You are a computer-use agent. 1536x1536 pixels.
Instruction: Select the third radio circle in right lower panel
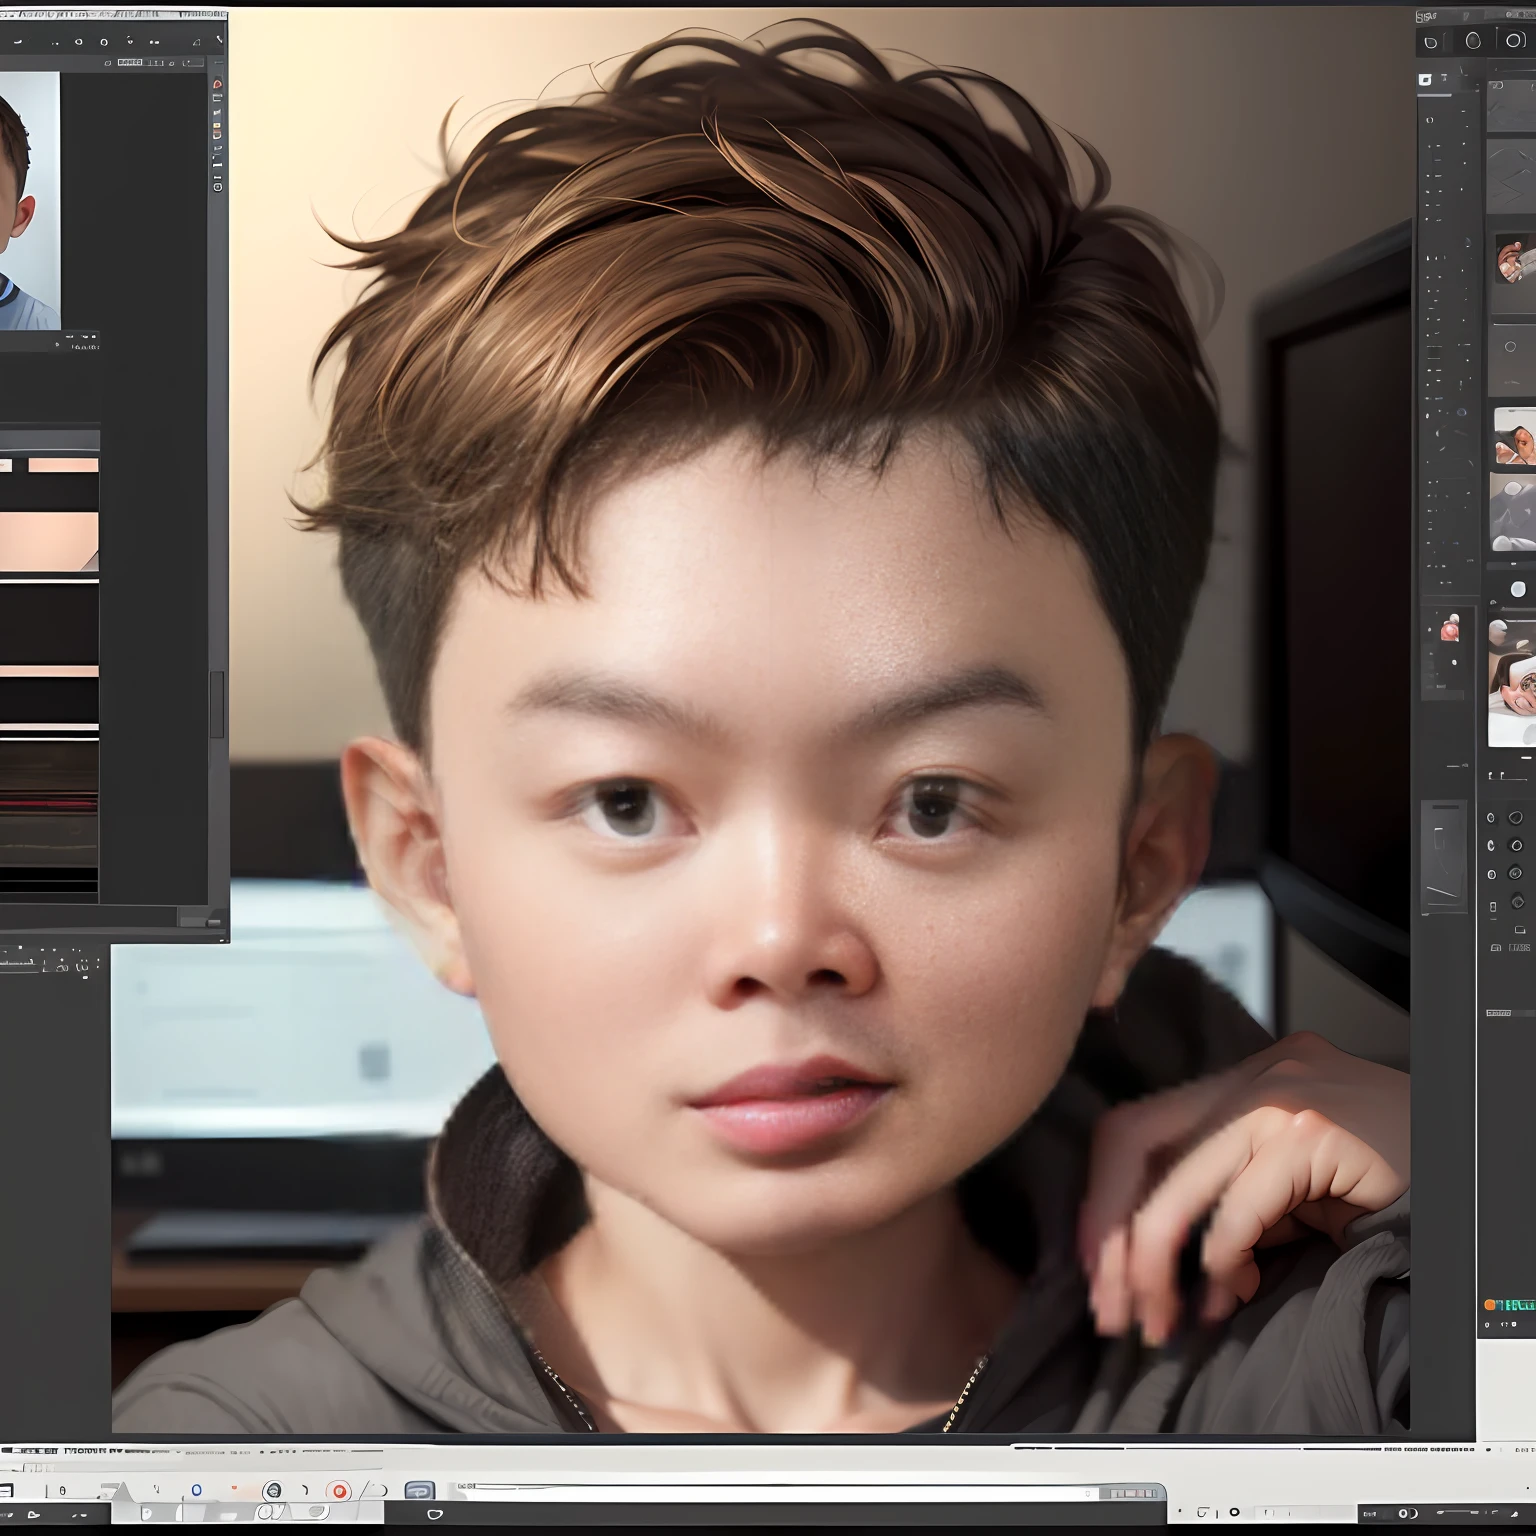point(1516,874)
